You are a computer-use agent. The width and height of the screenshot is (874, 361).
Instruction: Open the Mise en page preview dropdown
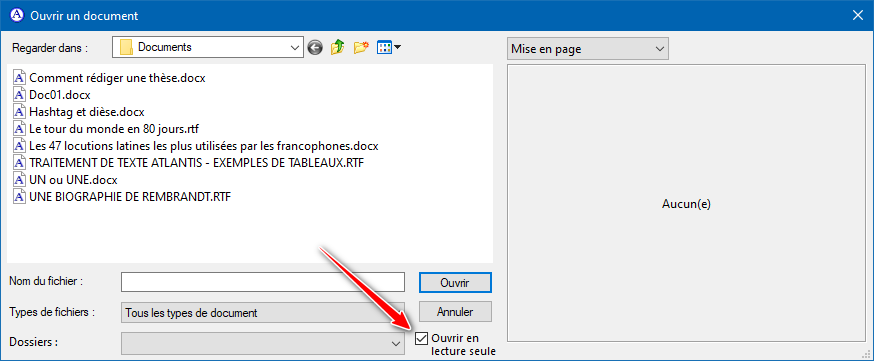coord(587,49)
